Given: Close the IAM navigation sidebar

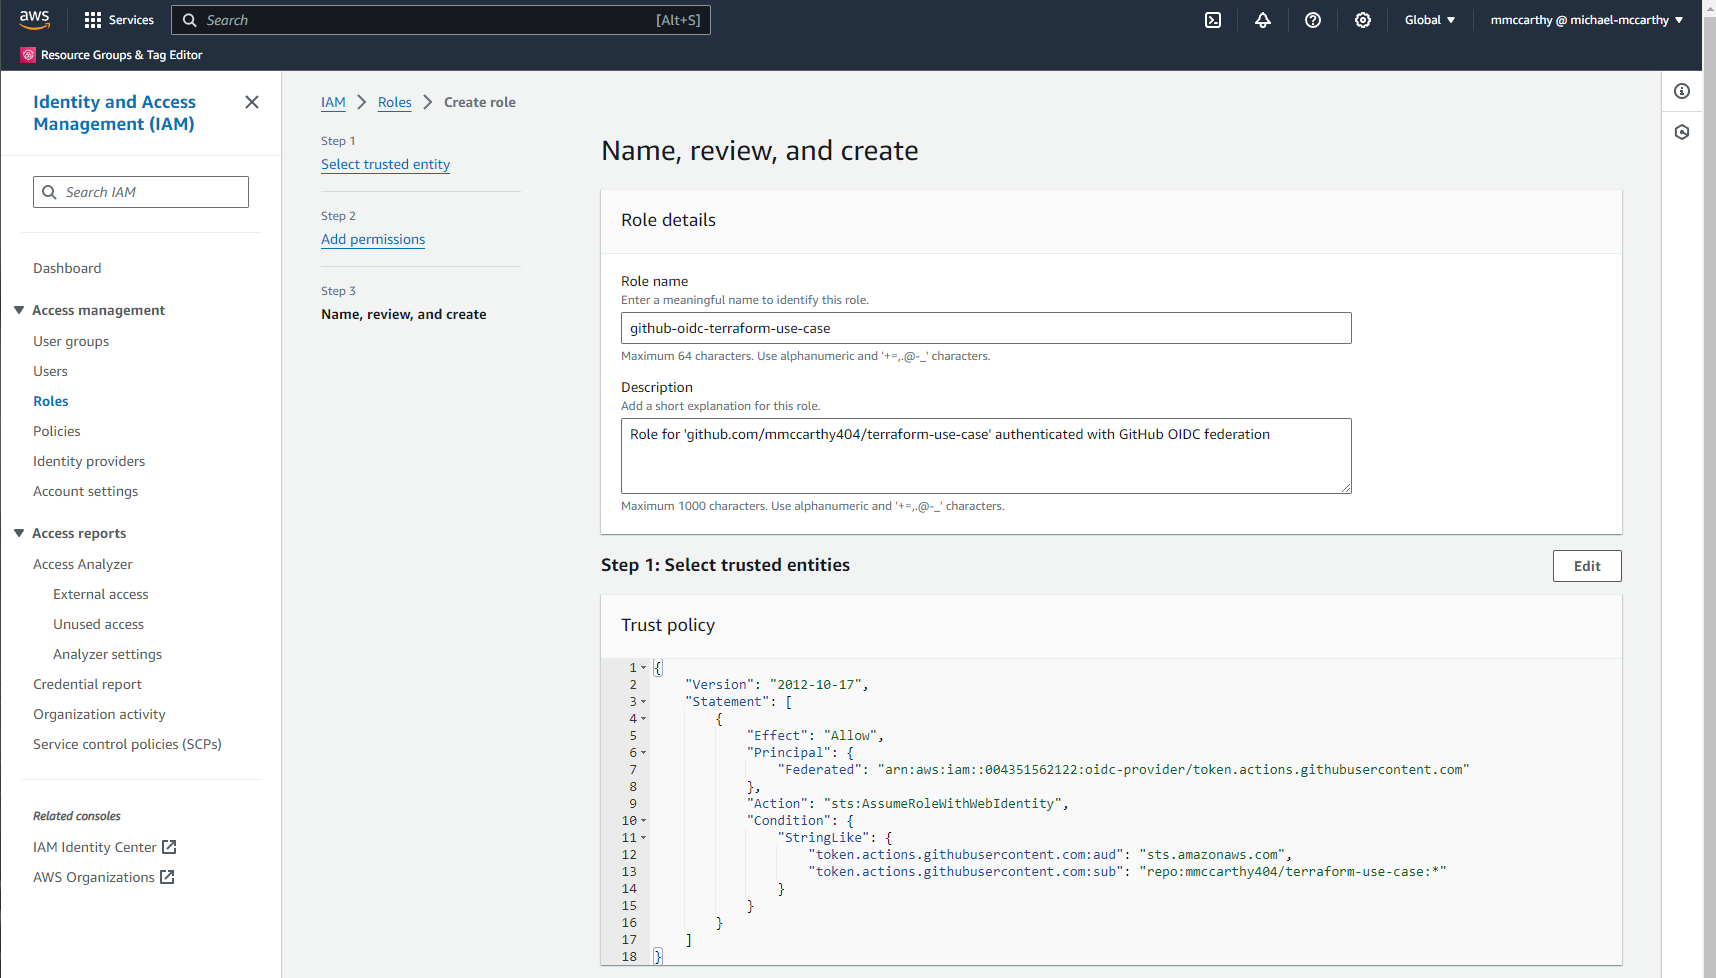Looking at the screenshot, I should click(252, 102).
